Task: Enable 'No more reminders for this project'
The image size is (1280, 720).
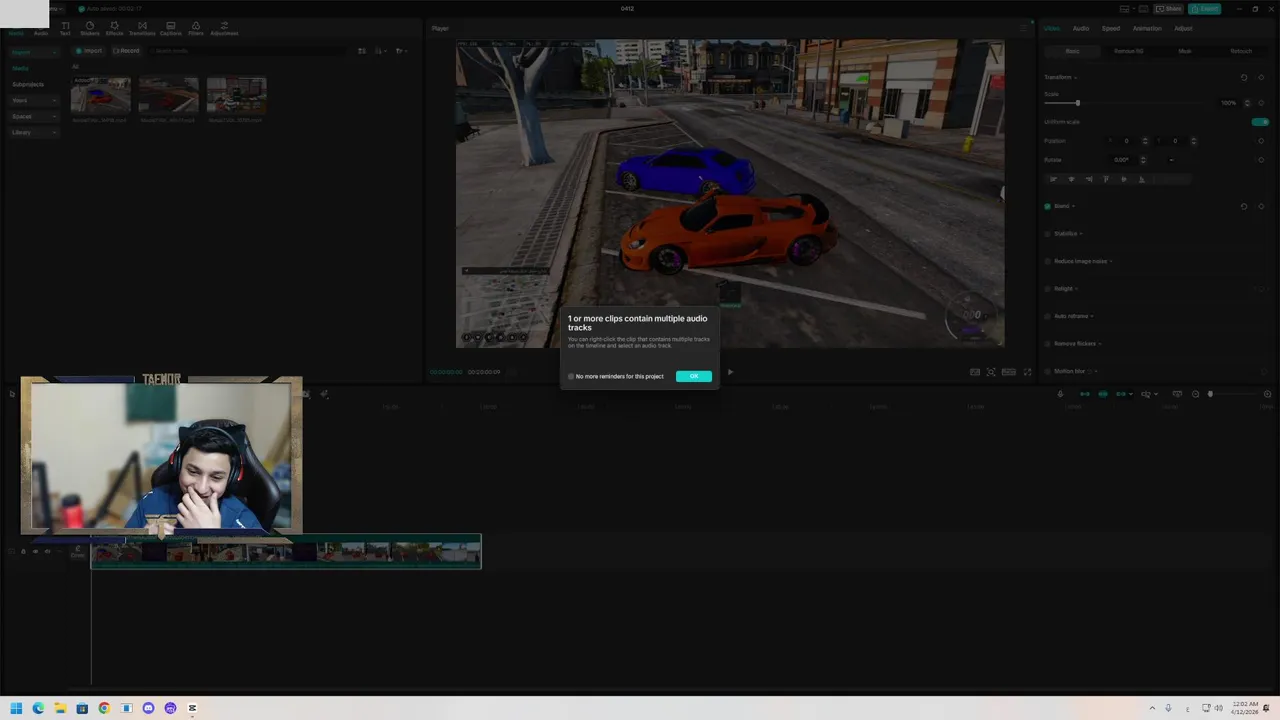Action: 571,376
